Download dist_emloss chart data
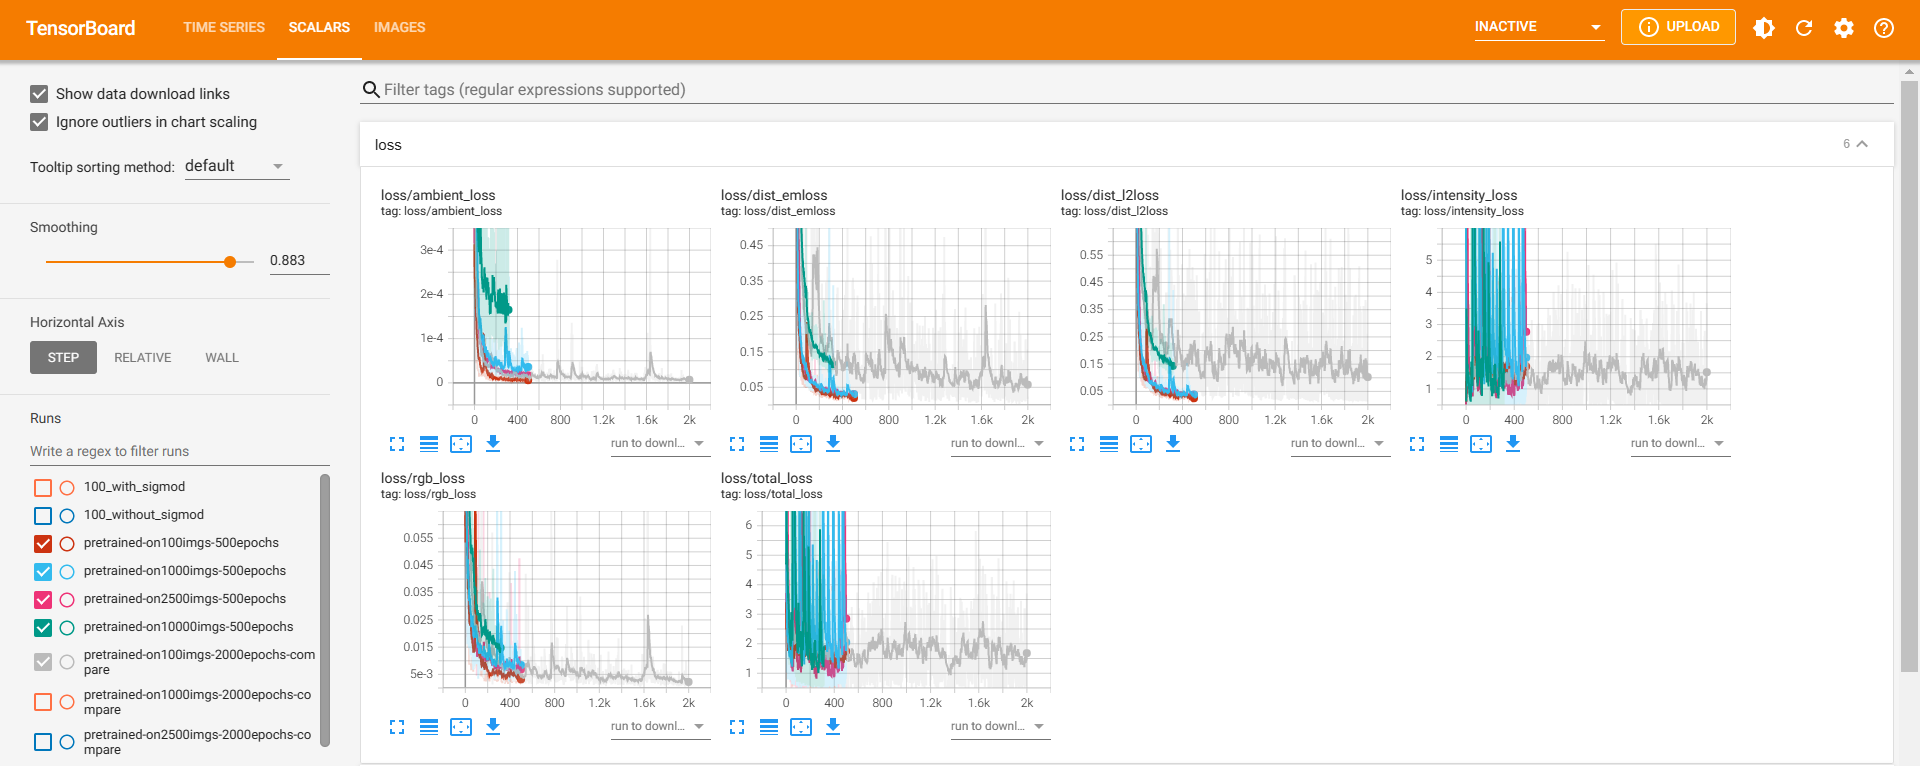This screenshot has width=1920, height=766. pos(833,443)
